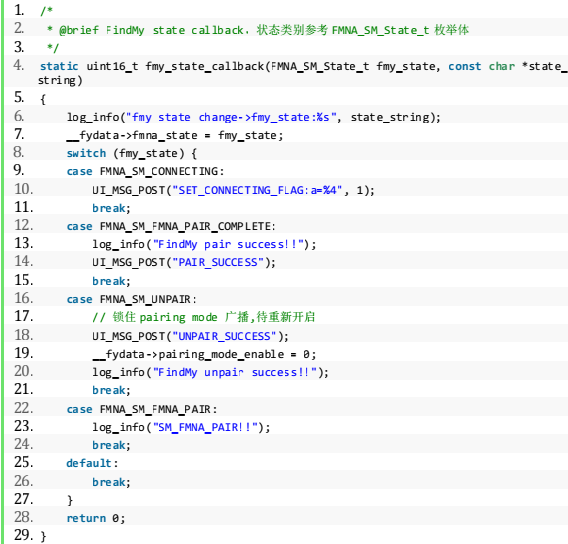Click 'break;' on line 11
This screenshot has height=544, width=568.
pyautogui.click(x=111, y=208)
